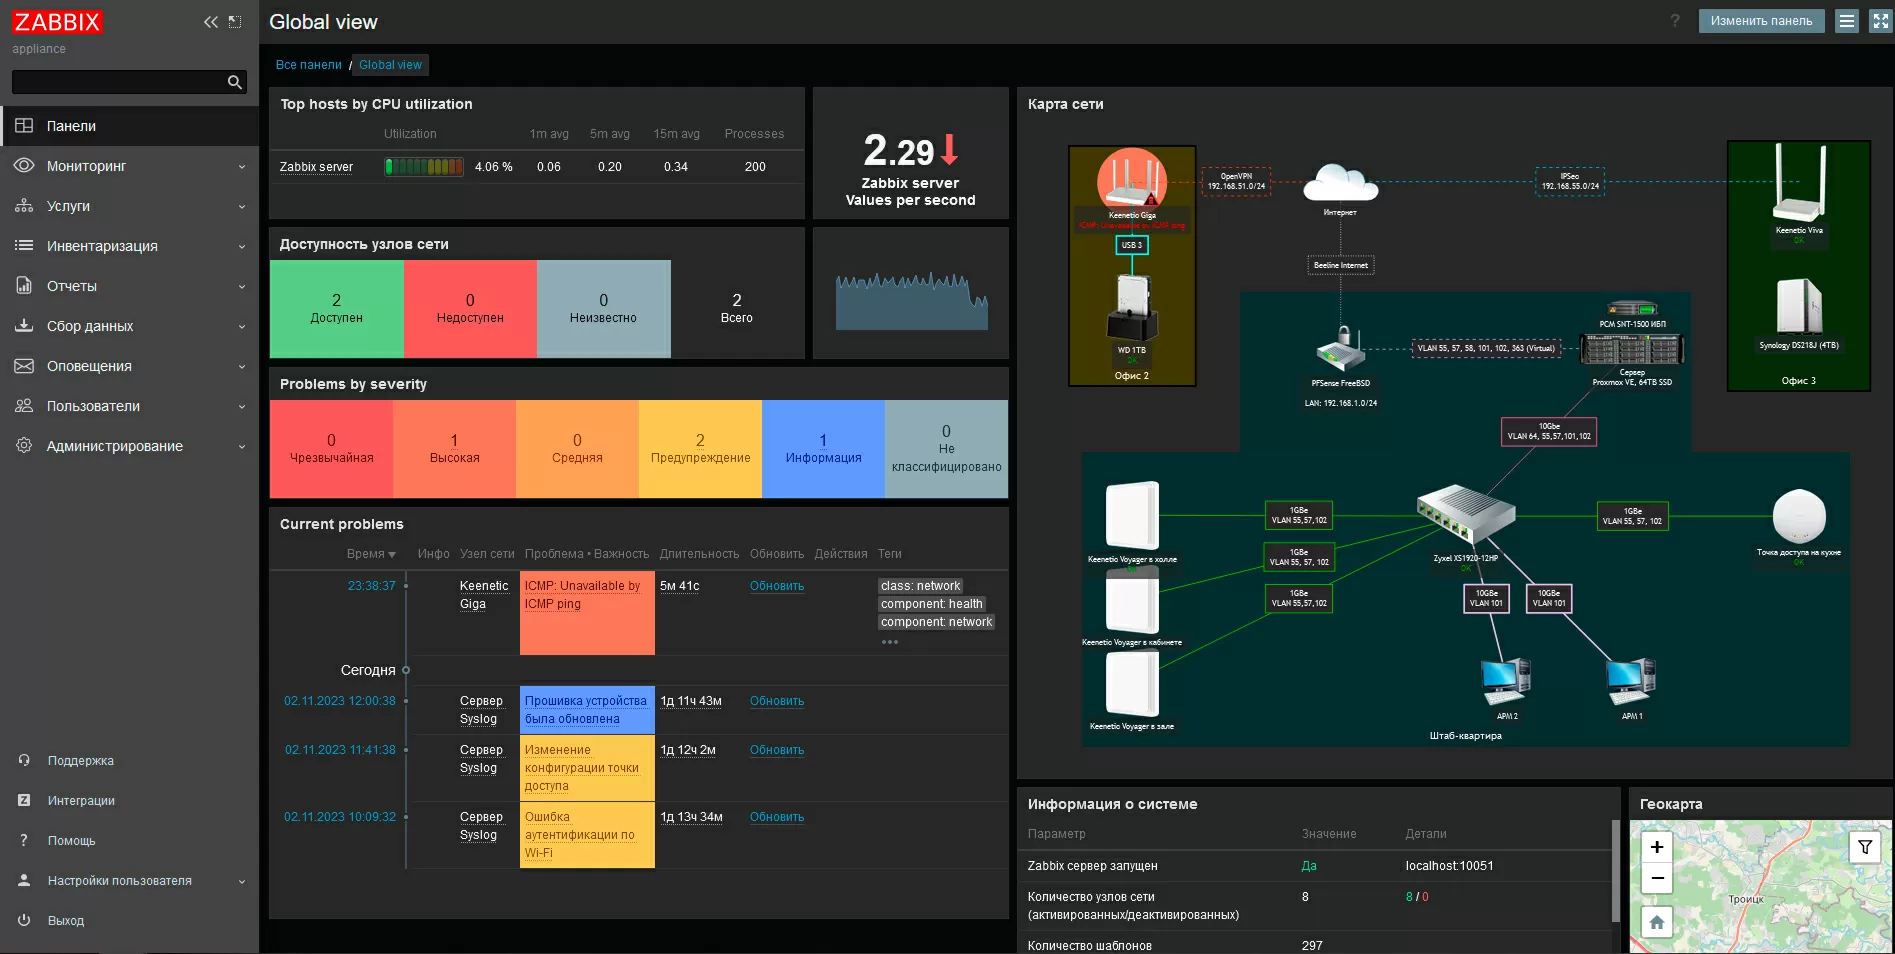Open the Мониторинг menu section
Screen dimensions: 1895x954
(130, 166)
